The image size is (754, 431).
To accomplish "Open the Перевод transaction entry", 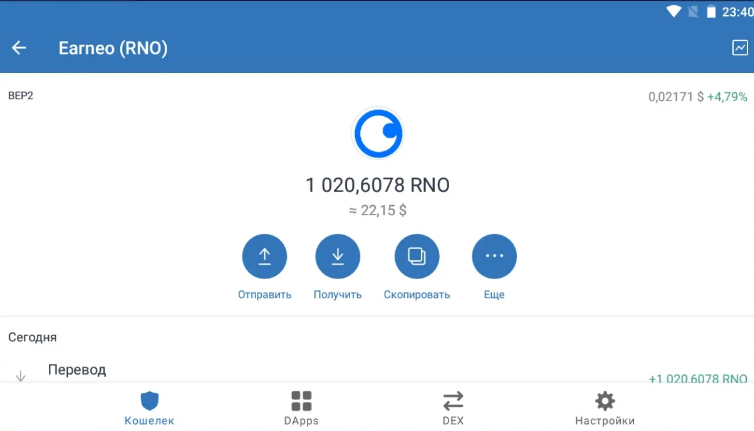I will 77,370.
